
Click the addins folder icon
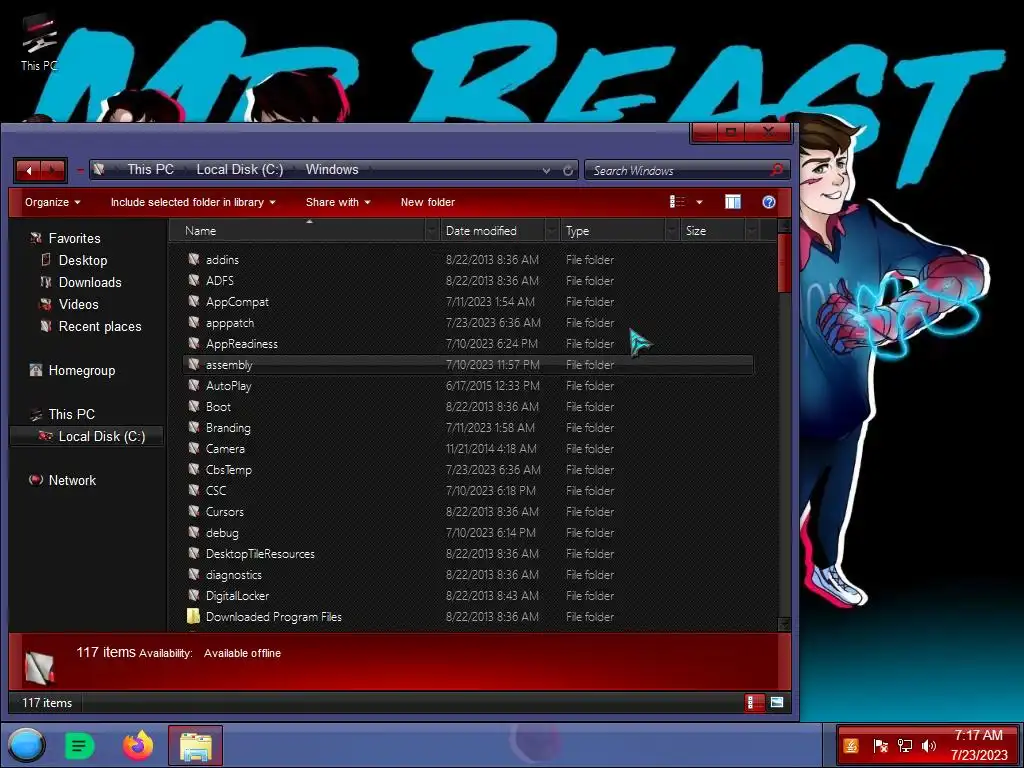tap(193, 259)
